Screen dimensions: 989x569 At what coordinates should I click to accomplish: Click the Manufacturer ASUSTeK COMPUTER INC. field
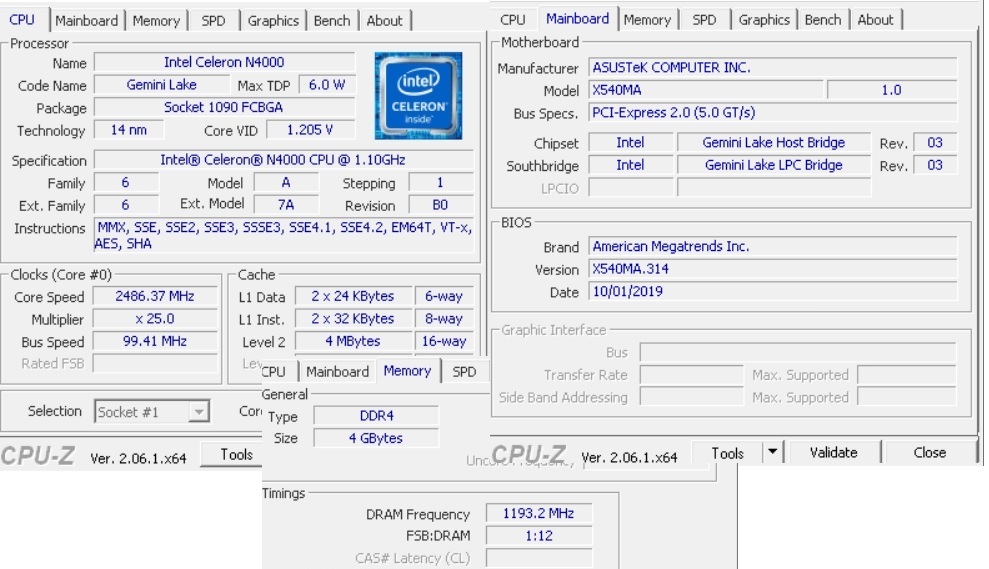point(772,68)
